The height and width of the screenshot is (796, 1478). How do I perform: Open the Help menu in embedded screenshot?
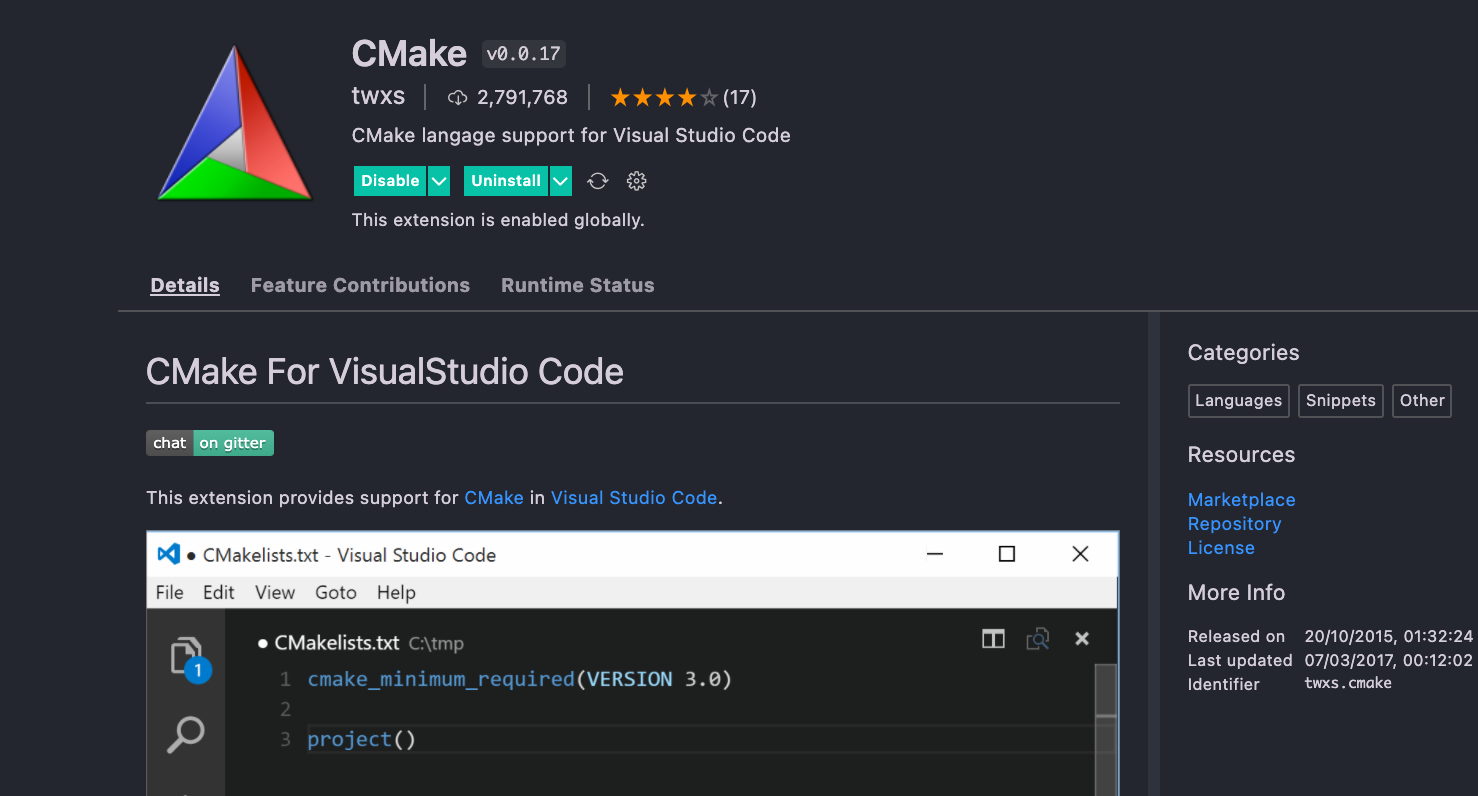pos(396,592)
